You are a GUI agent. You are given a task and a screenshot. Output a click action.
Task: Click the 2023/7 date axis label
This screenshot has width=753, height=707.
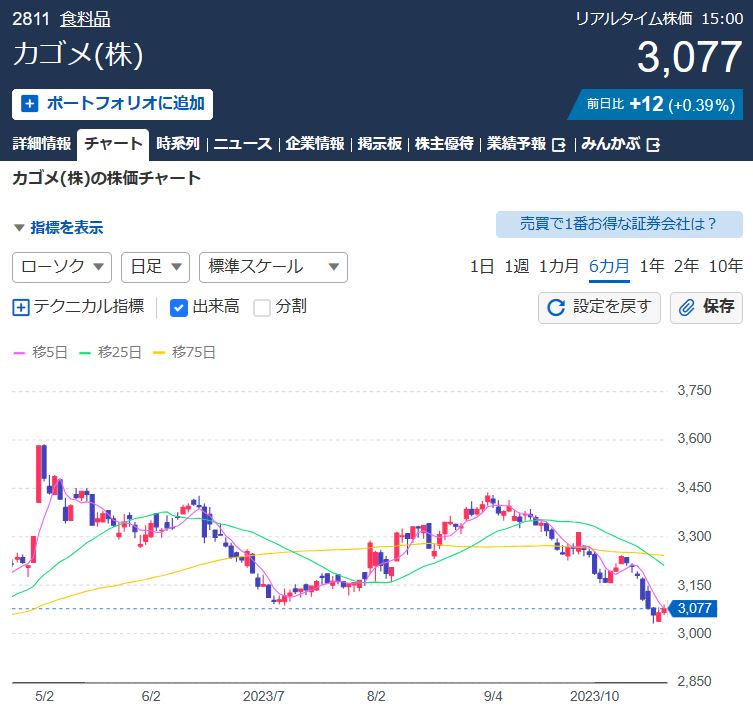point(264,696)
